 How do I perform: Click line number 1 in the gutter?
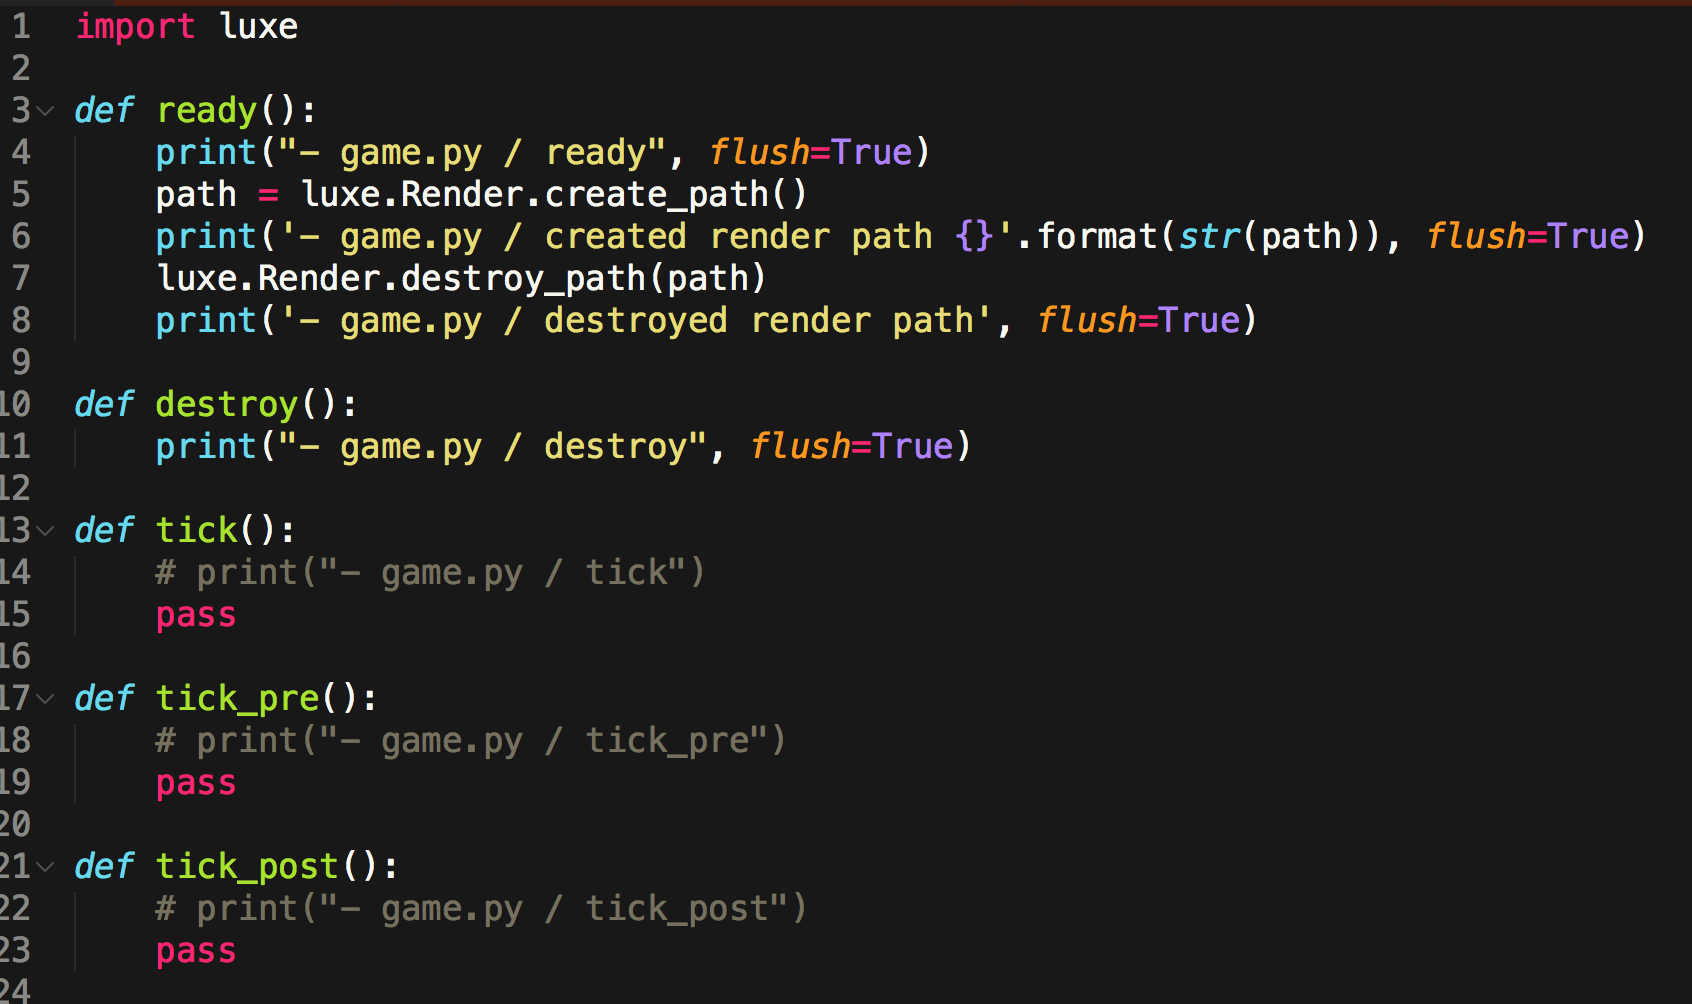pyautogui.click(x=21, y=26)
